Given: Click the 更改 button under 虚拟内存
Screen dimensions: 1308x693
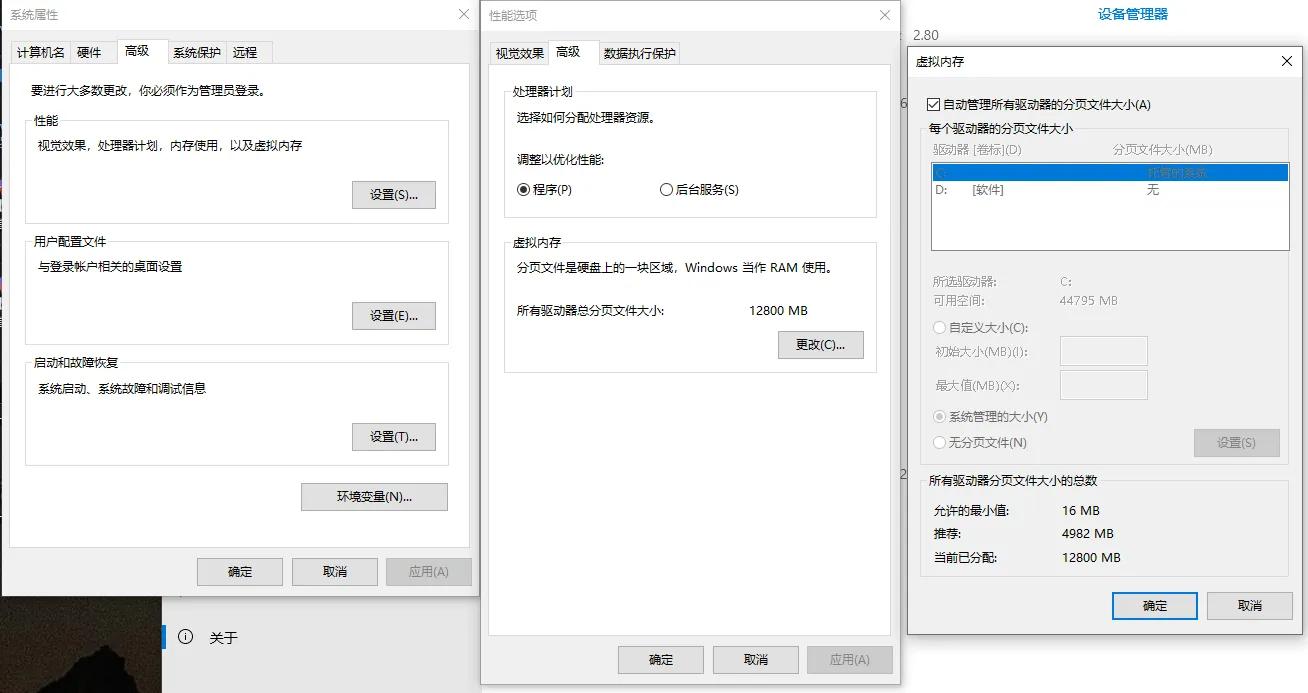Looking at the screenshot, I should [x=820, y=345].
